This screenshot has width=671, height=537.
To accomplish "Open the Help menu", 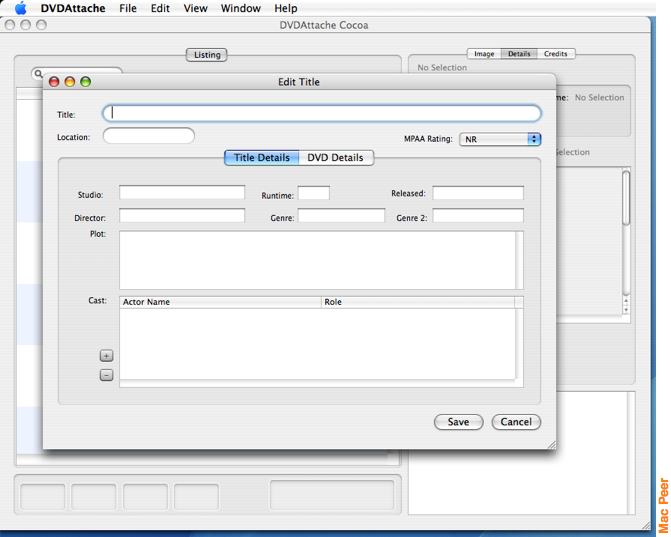I will [285, 8].
